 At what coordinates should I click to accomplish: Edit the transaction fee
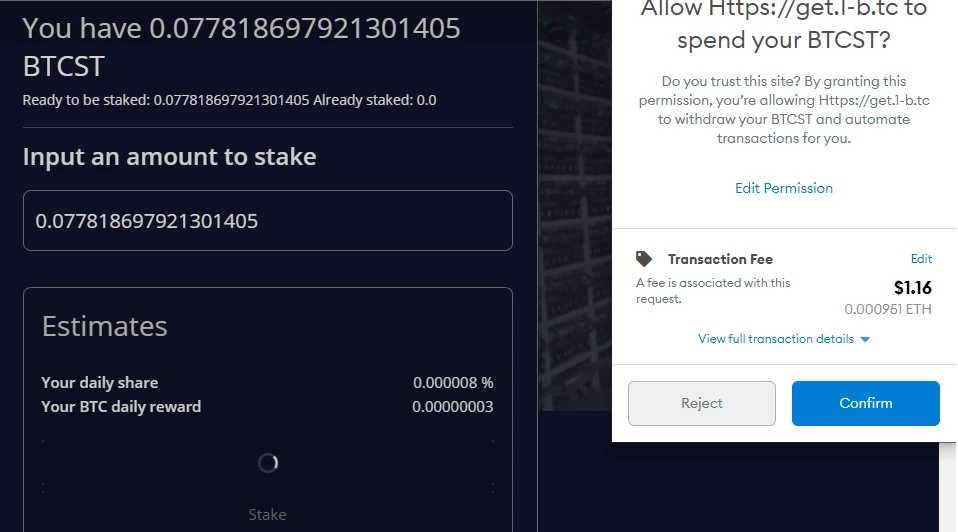[921, 259]
